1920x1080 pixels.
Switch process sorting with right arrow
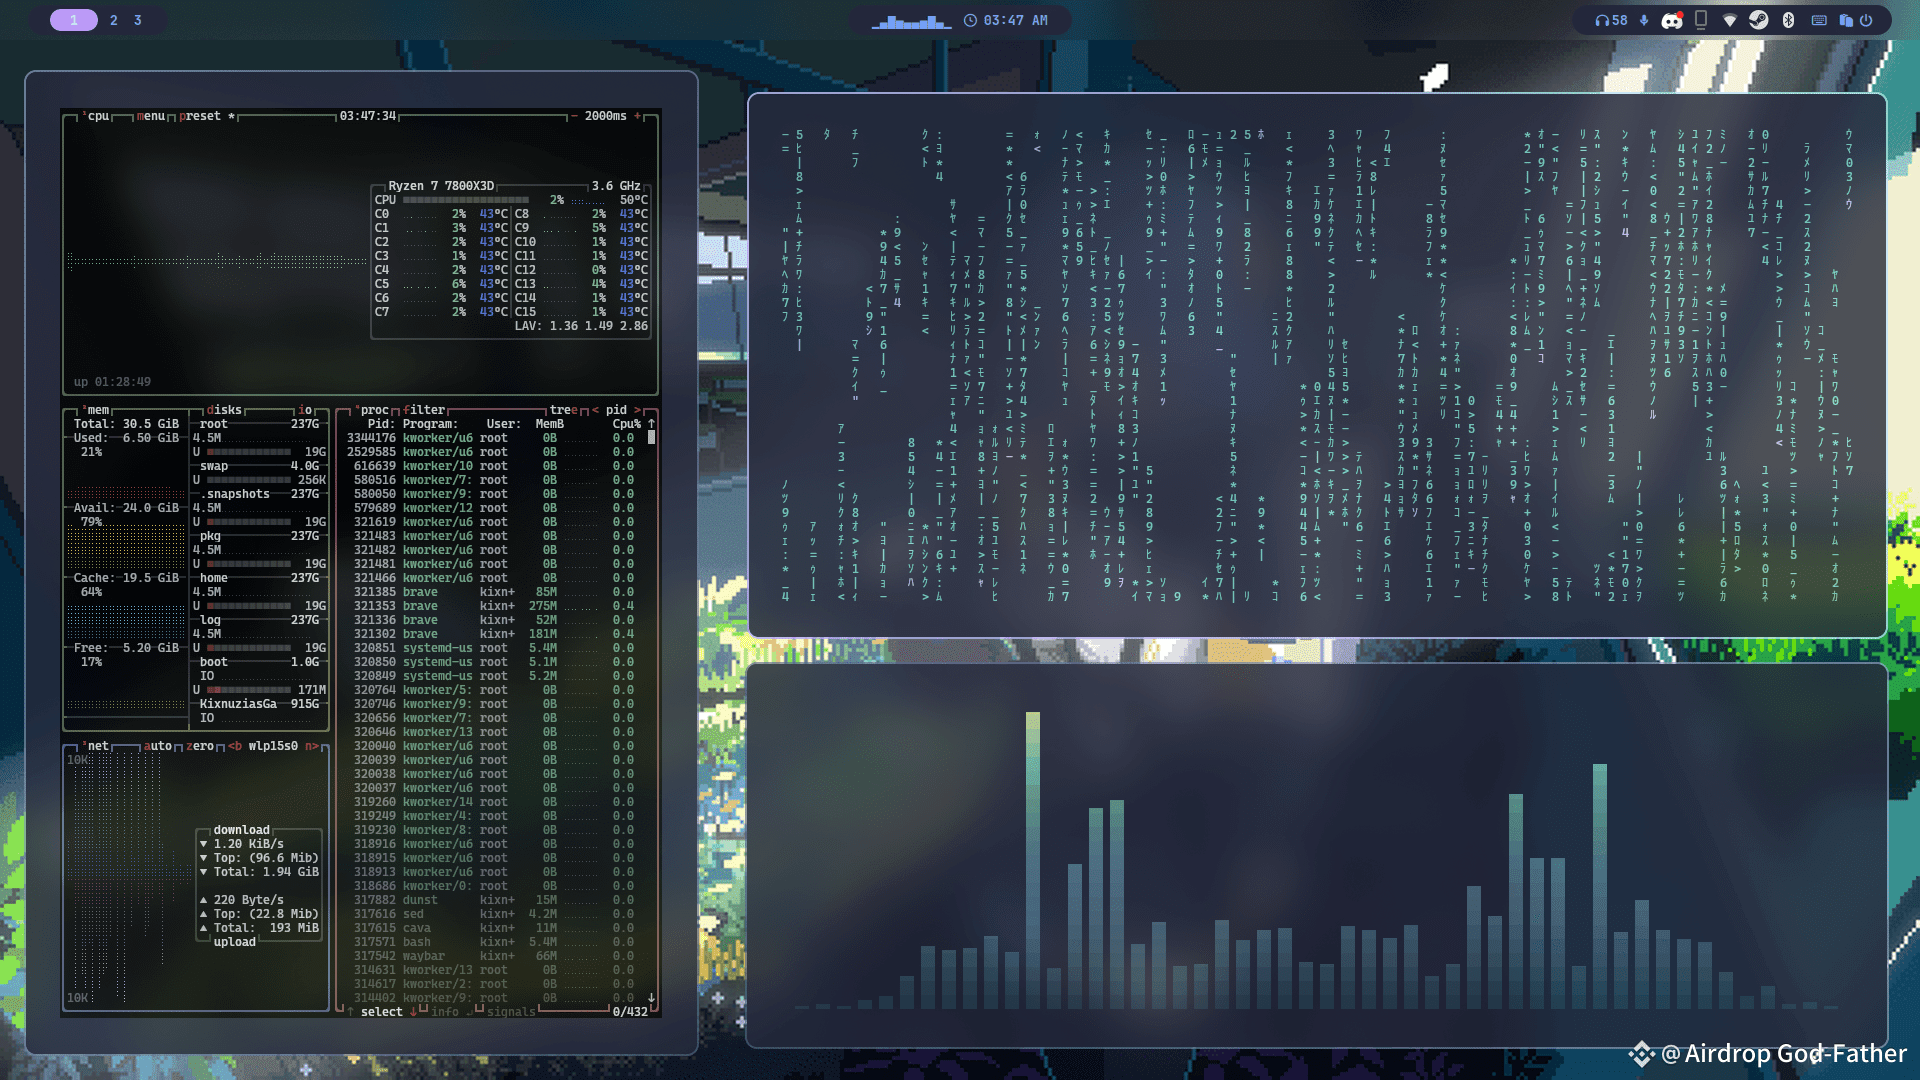click(x=637, y=410)
